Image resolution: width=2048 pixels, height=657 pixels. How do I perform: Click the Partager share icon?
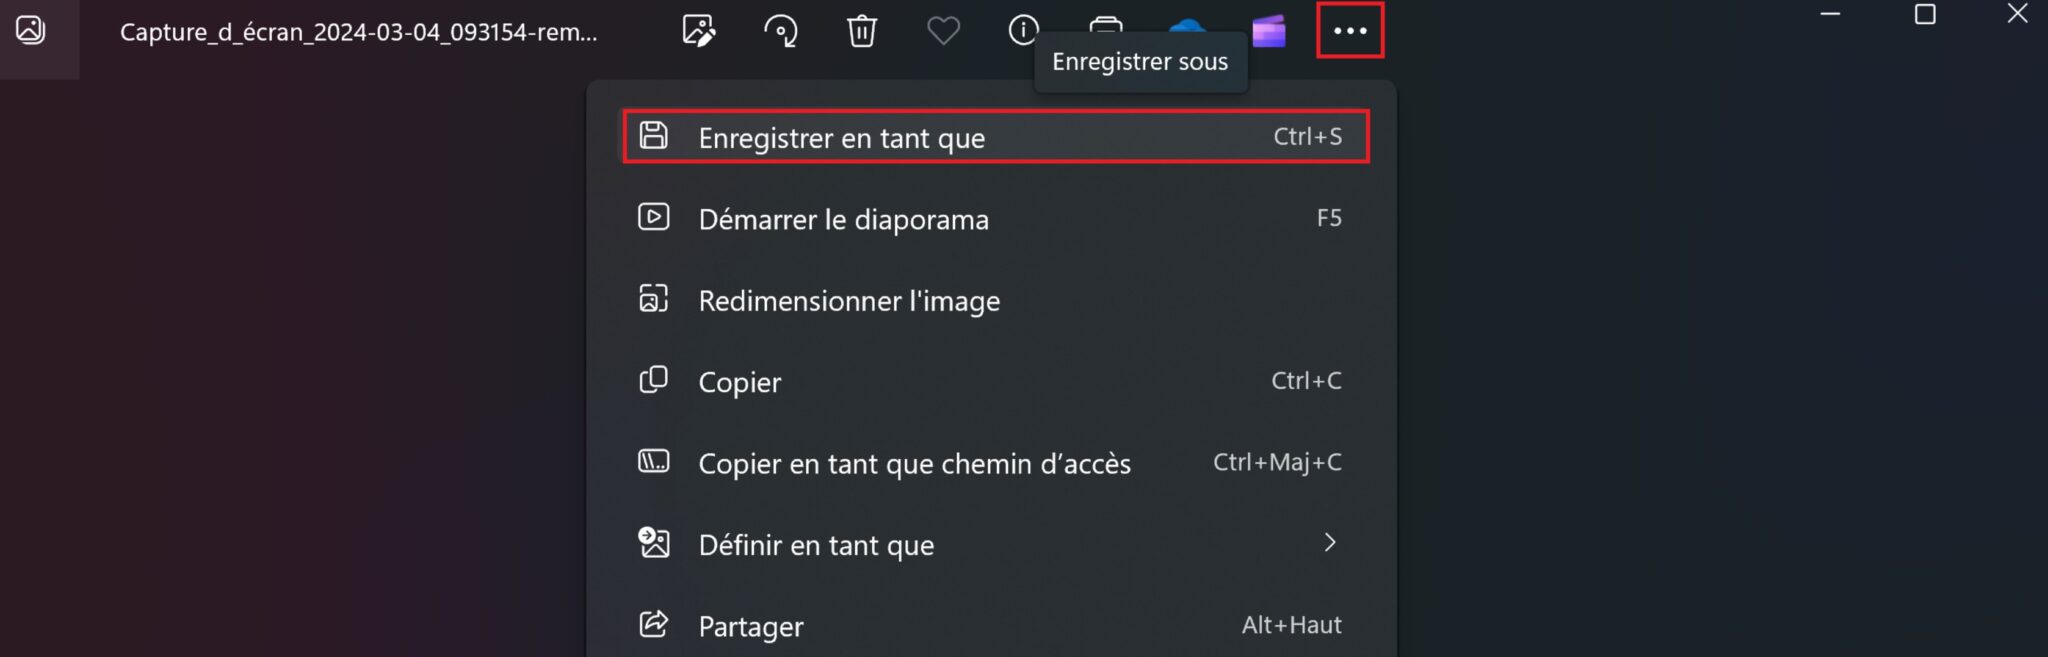[654, 624]
